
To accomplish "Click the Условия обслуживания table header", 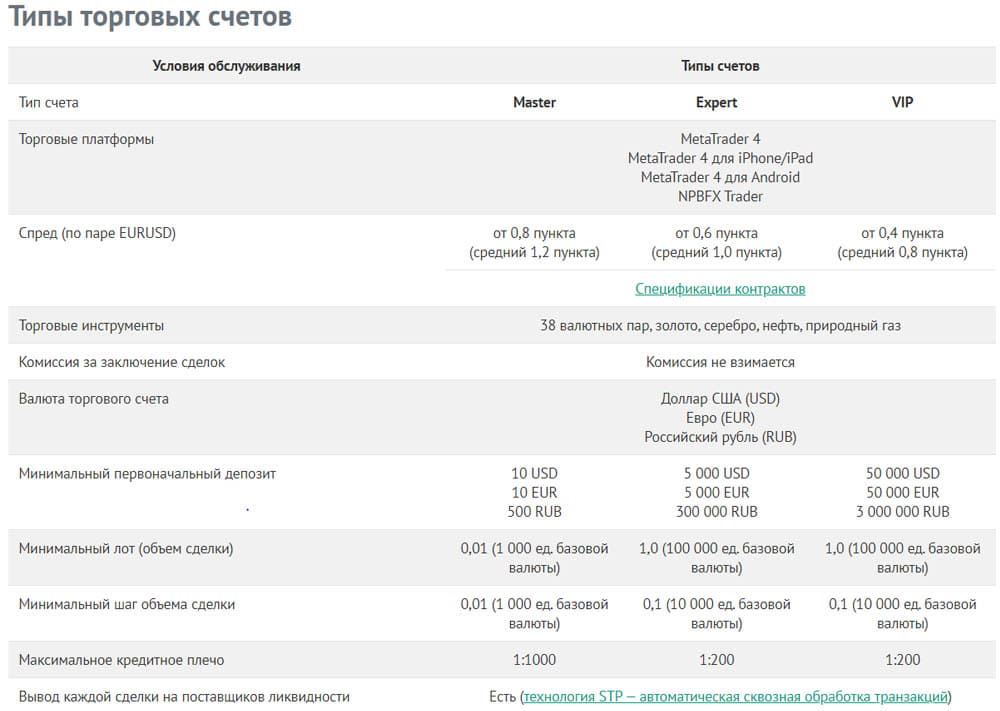I will 226,66.
